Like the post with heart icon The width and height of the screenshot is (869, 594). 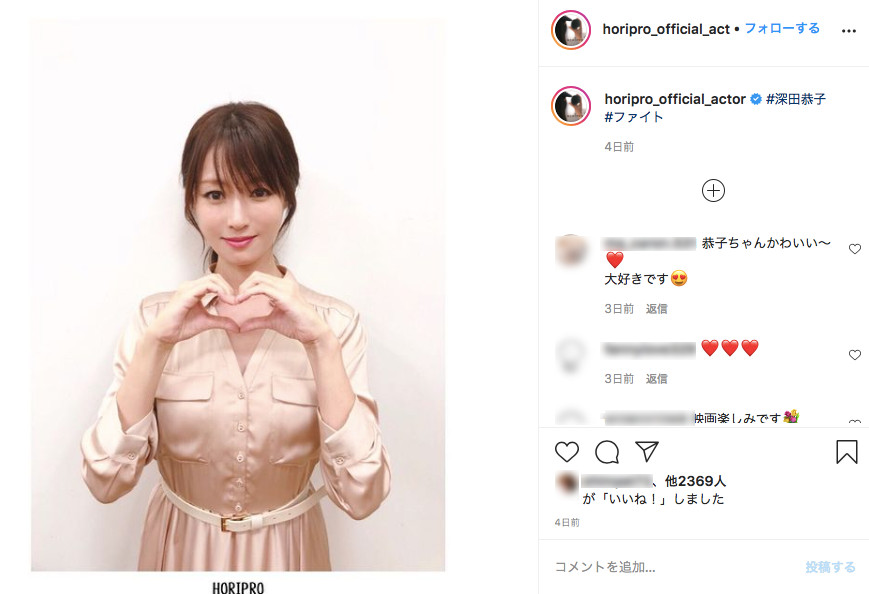(x=566, y=452)
